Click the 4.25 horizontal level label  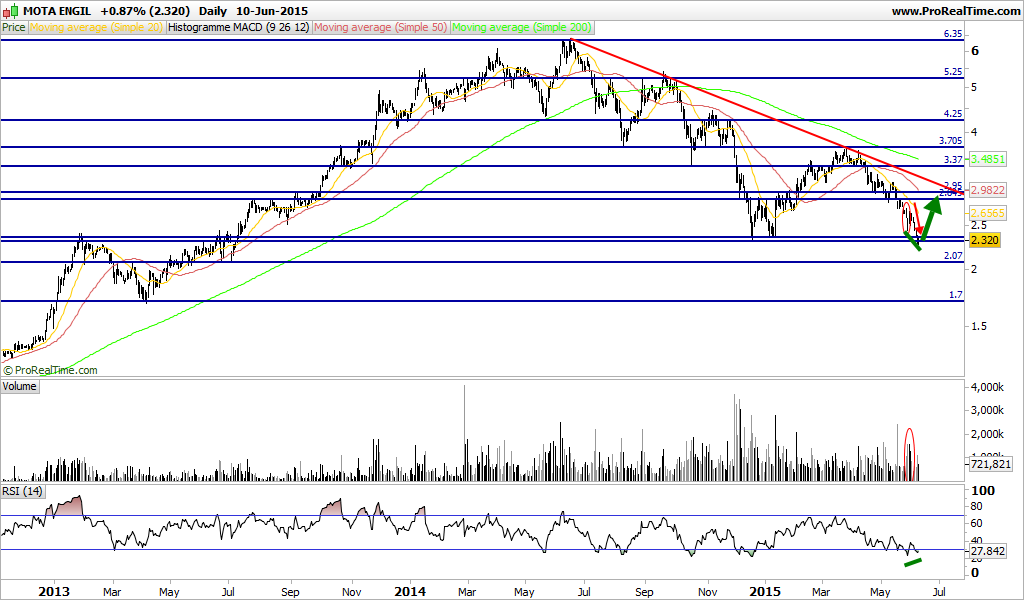point(953,114)
